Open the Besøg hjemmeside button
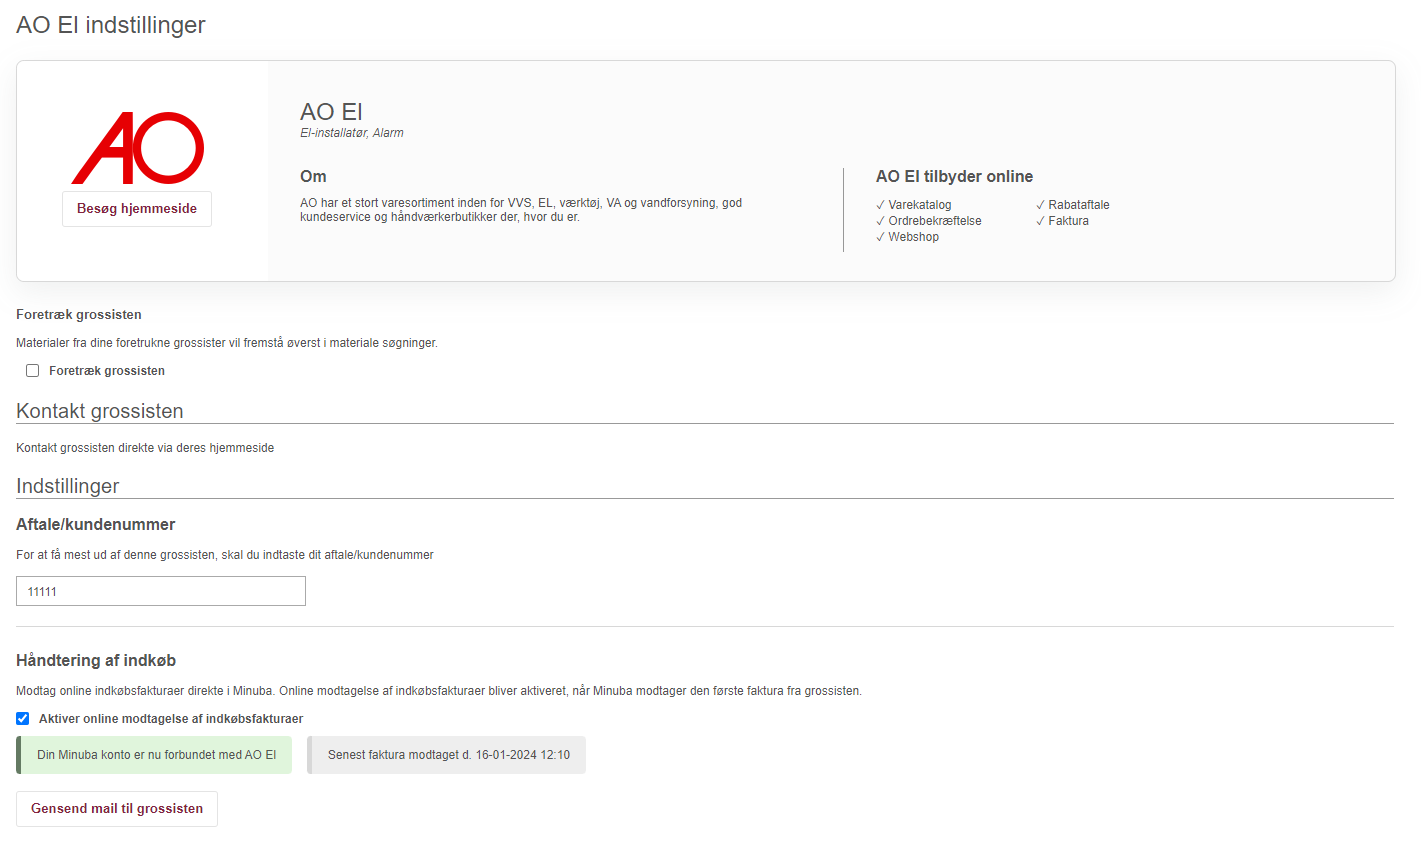Viewport: 1421px width, 842px height. [x=137, y=209]
